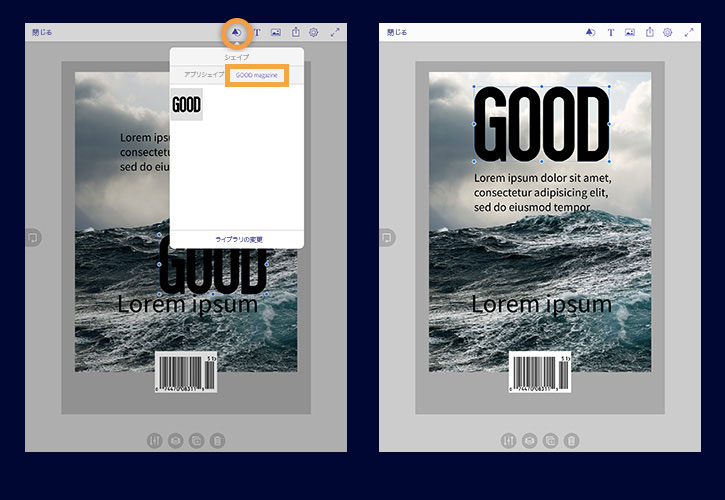Open the Settings gear in the right-hand toolbar

pos(667,32)
